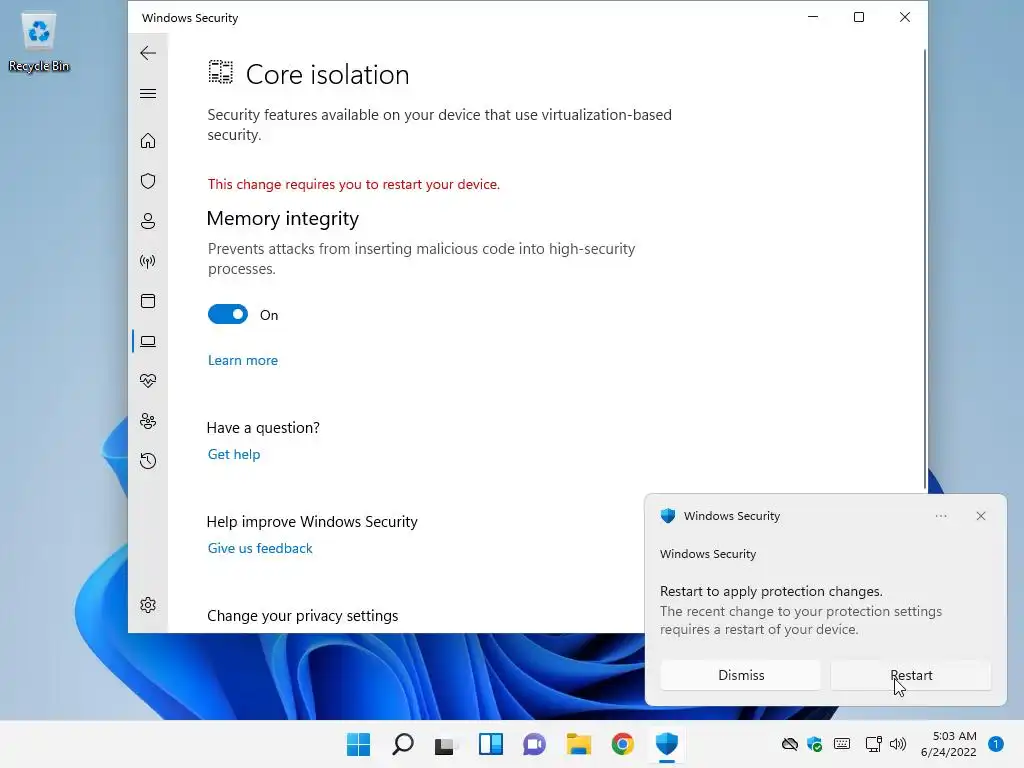1024x768 pixels.
Task: Open File Explorer from taskbar
Action: (579, 744)
